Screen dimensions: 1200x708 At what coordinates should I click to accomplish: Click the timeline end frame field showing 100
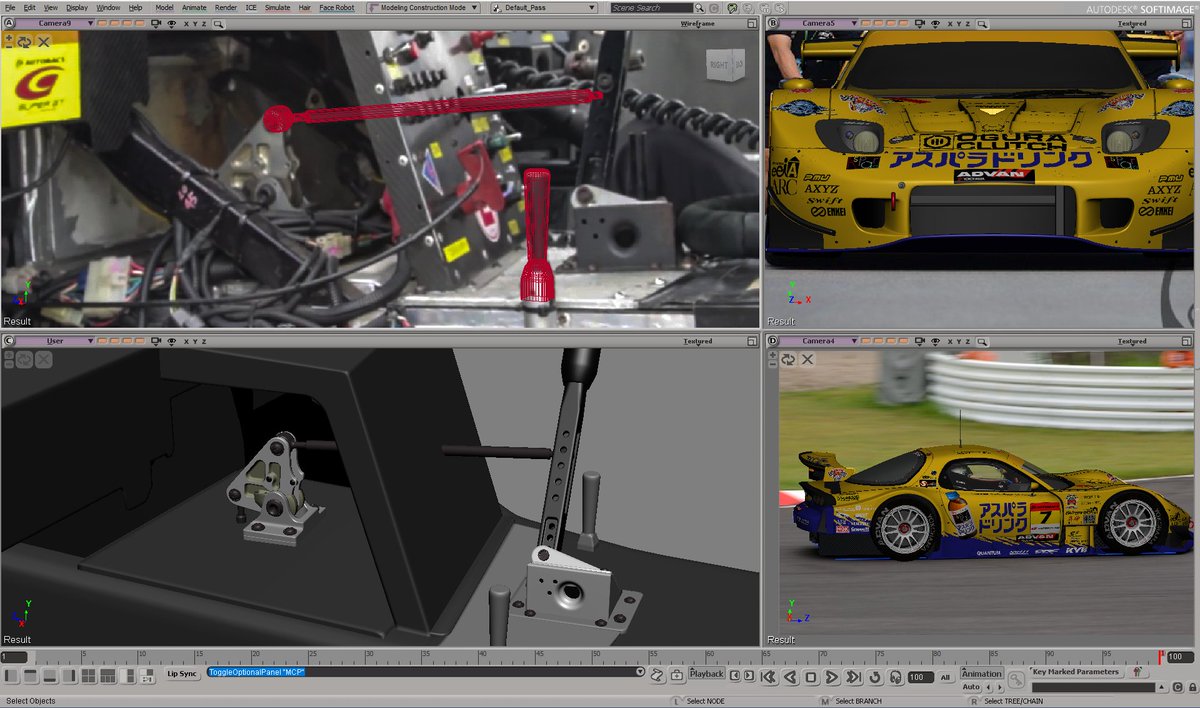[x=1181, y=657]
